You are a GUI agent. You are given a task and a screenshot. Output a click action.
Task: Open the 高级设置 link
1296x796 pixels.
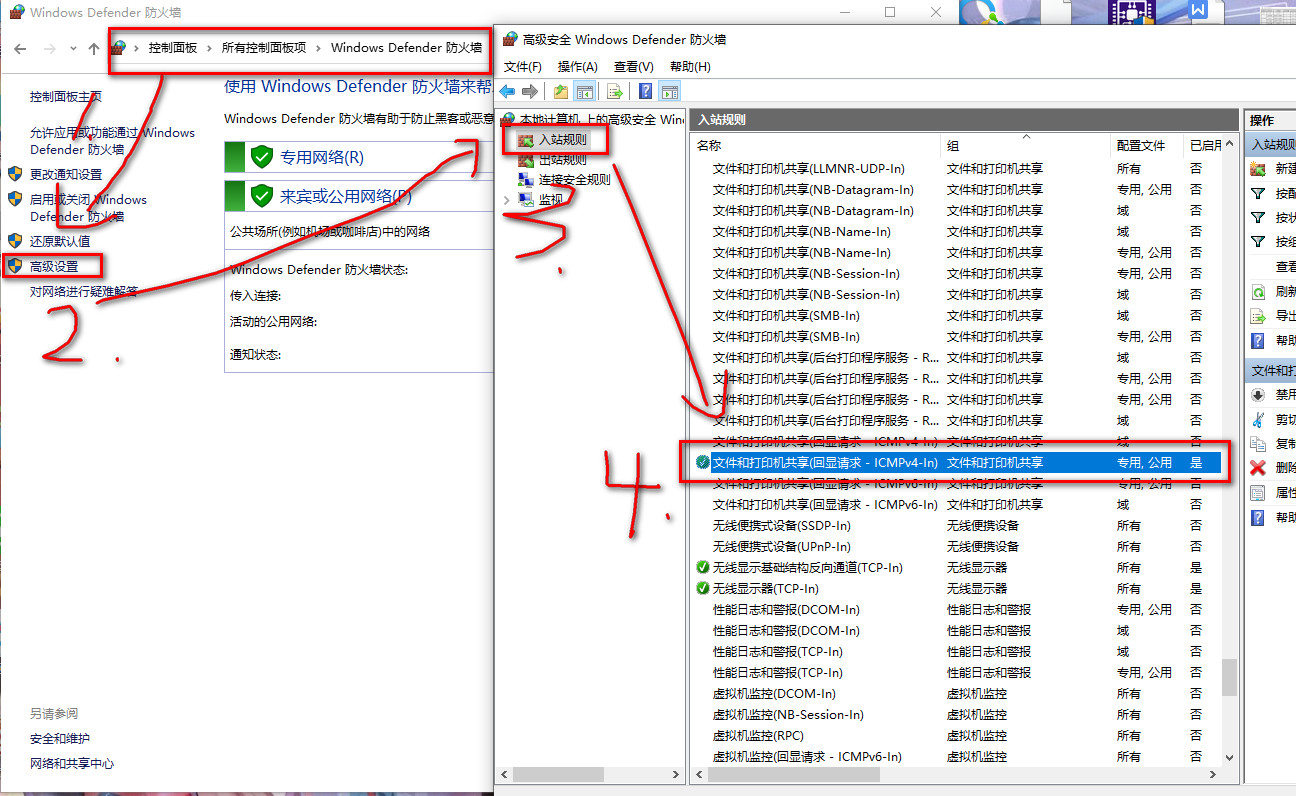click(54, 266)
